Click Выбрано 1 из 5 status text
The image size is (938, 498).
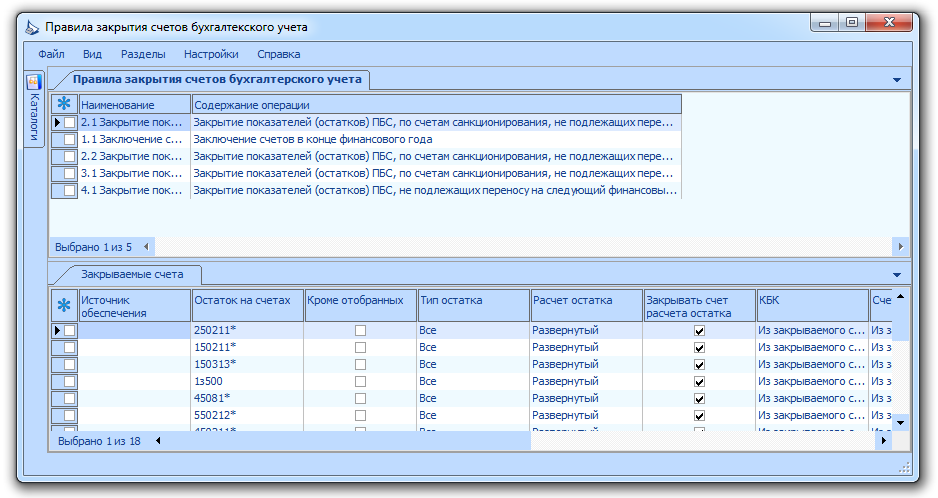(x=93, y=247)
